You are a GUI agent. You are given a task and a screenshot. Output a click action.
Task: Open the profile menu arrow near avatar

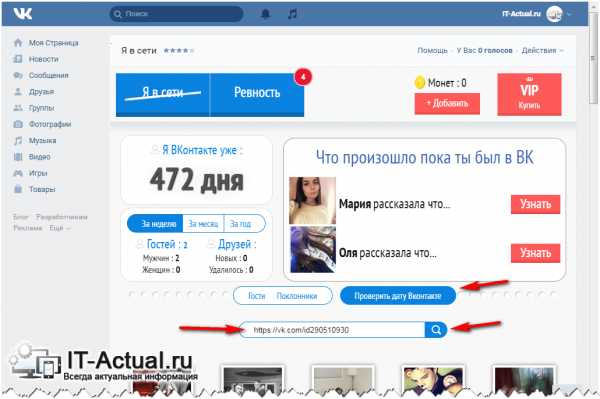(x=569, y=15)
